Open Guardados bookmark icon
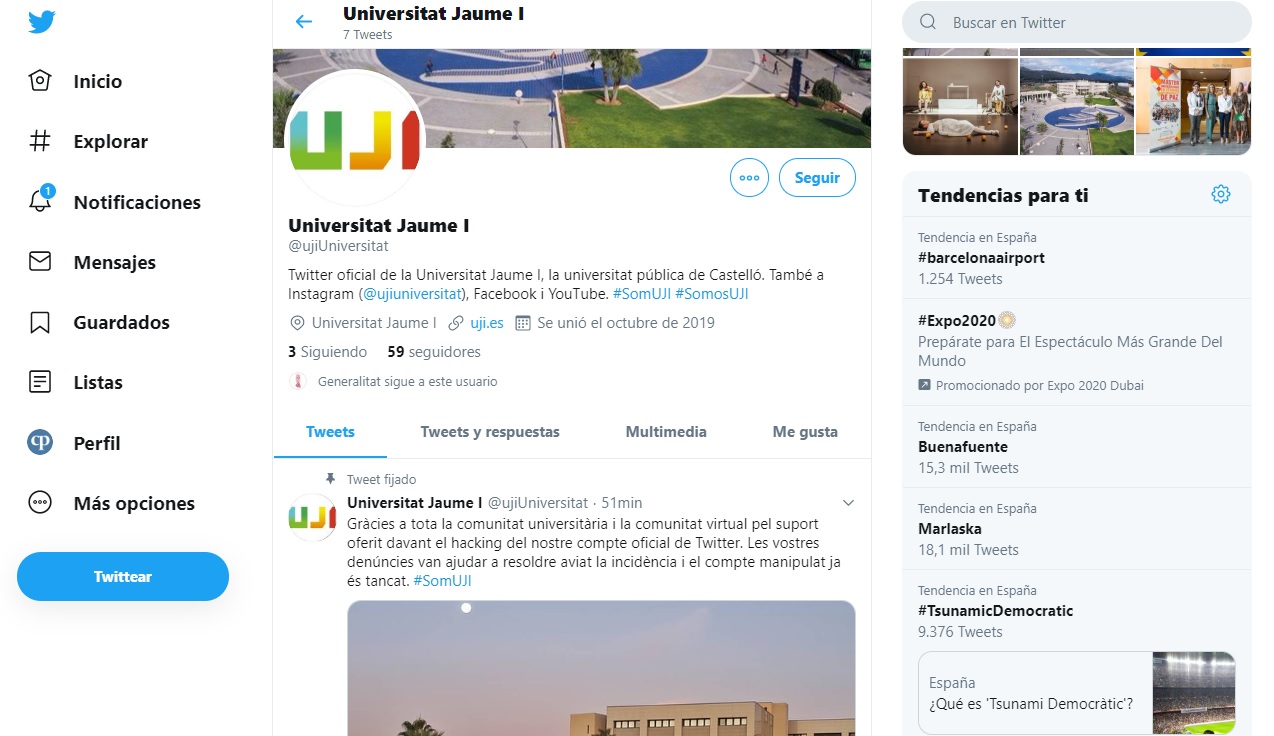Screen dimensions: 1274x736 point(40,322)
